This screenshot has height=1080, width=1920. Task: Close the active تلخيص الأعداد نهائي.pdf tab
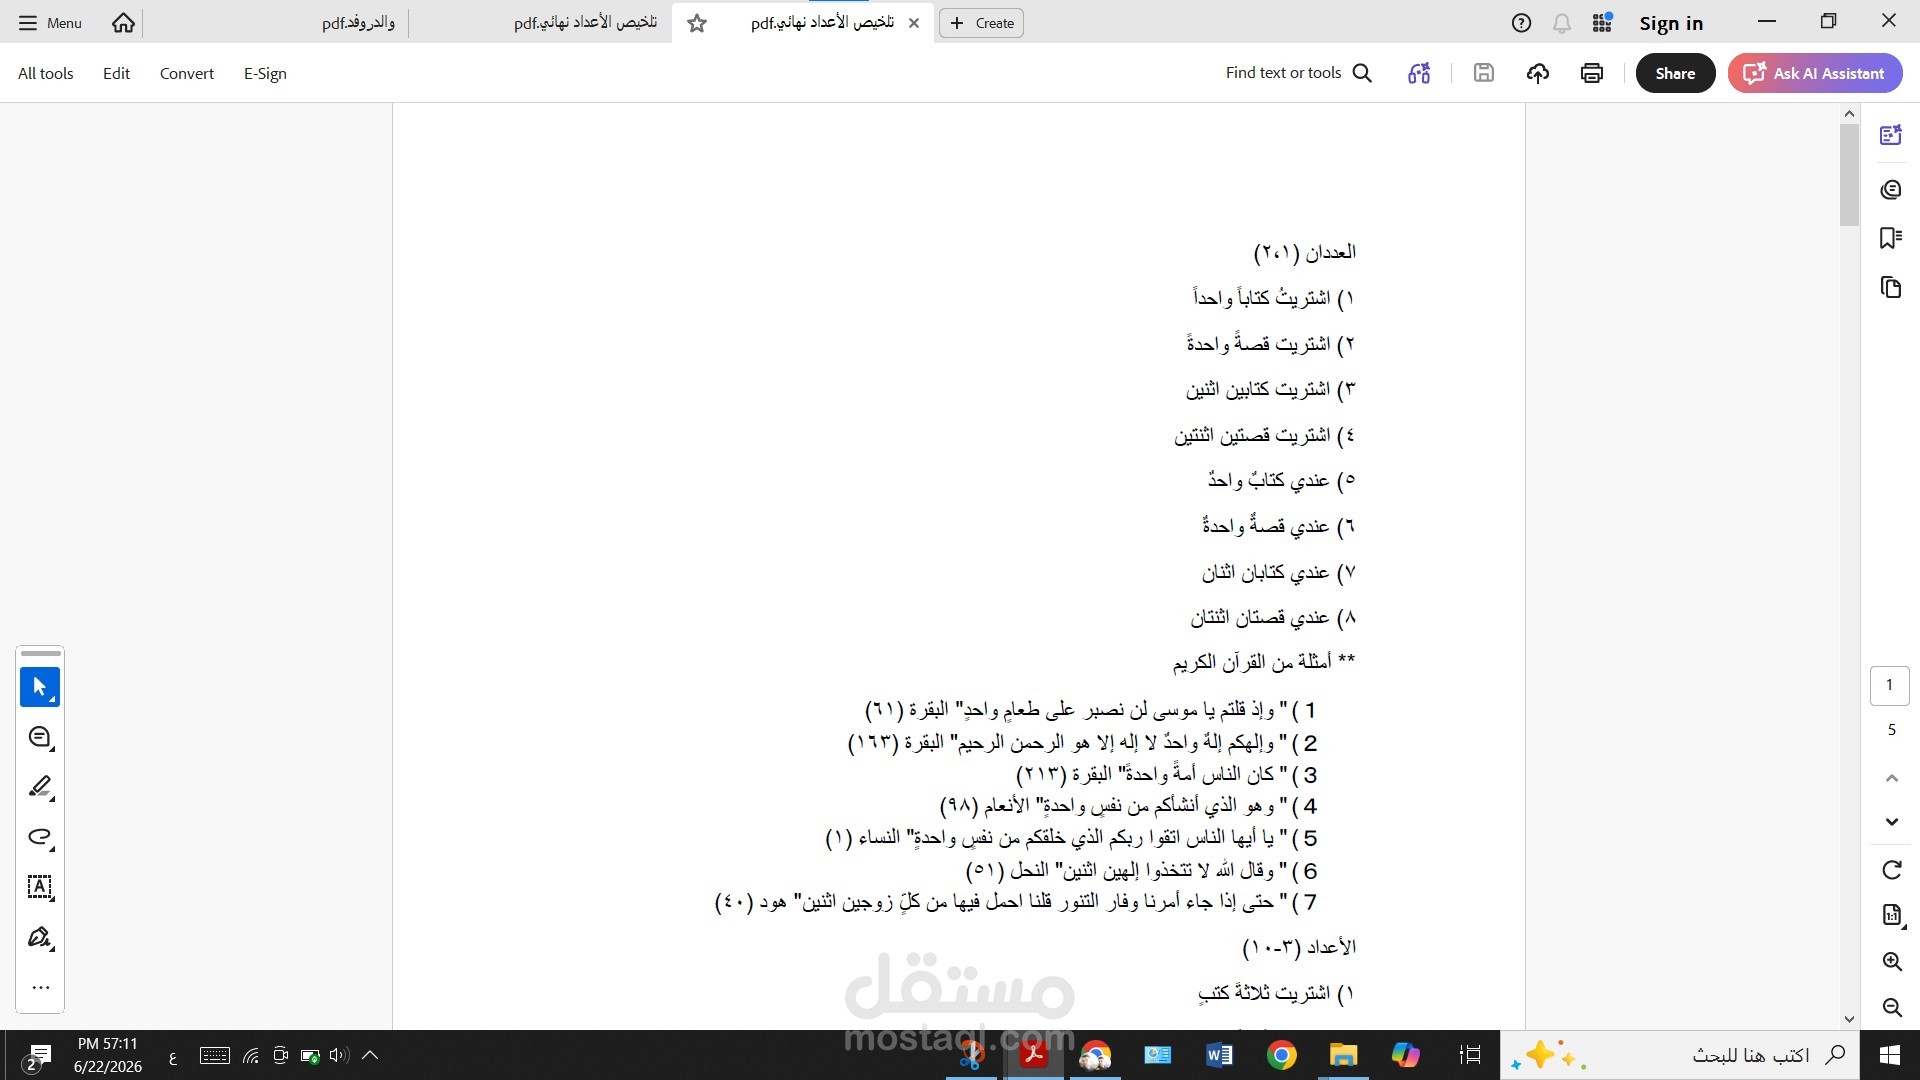[x=913, y=23]
